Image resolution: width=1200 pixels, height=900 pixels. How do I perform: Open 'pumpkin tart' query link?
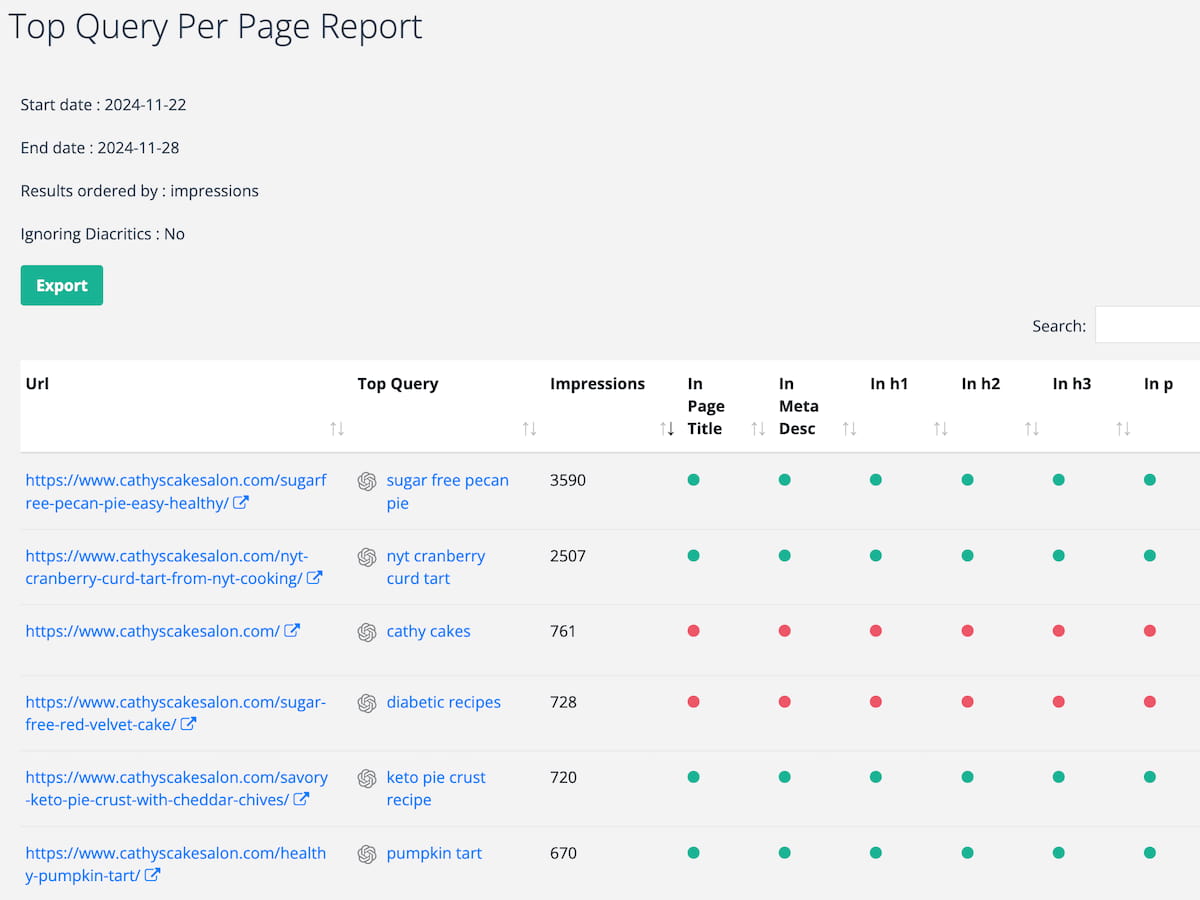[x=434, y=853]
